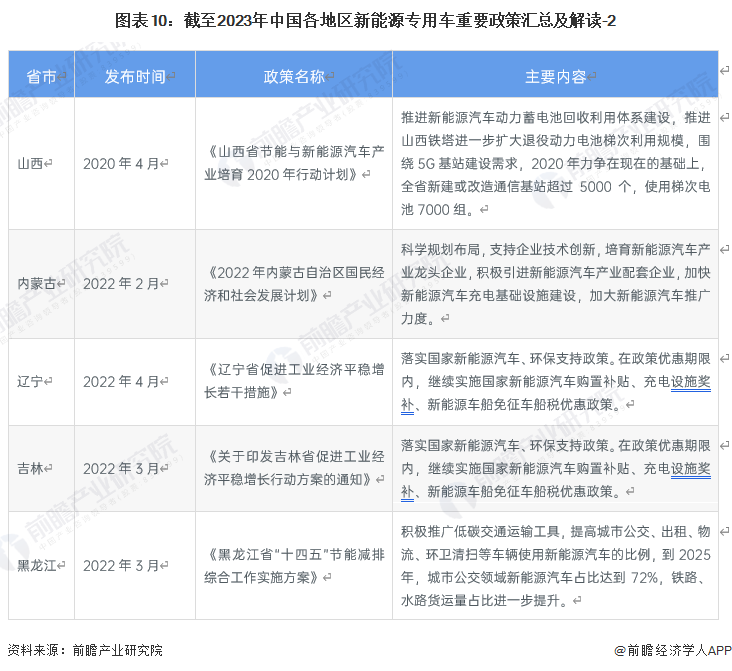This screenshot has height=671, width=732.
Task: Click the 黑龙江 province cell
Action: 37,565
